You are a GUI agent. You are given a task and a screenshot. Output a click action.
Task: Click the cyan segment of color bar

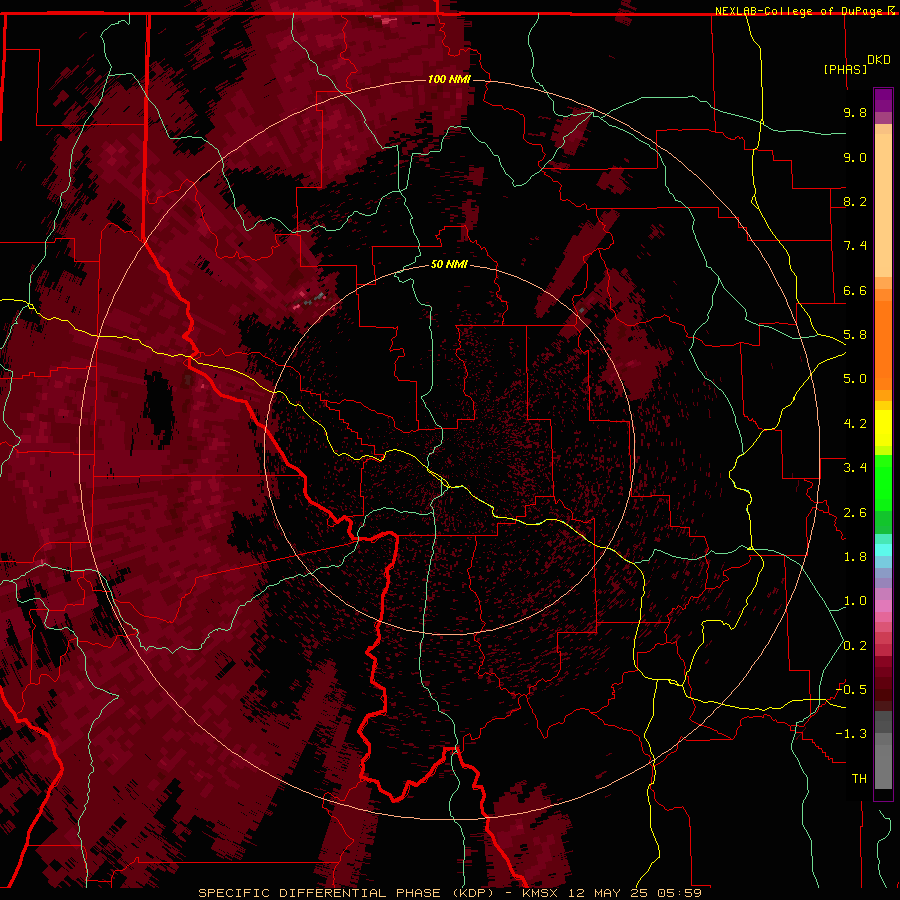(x=883, y=550)
